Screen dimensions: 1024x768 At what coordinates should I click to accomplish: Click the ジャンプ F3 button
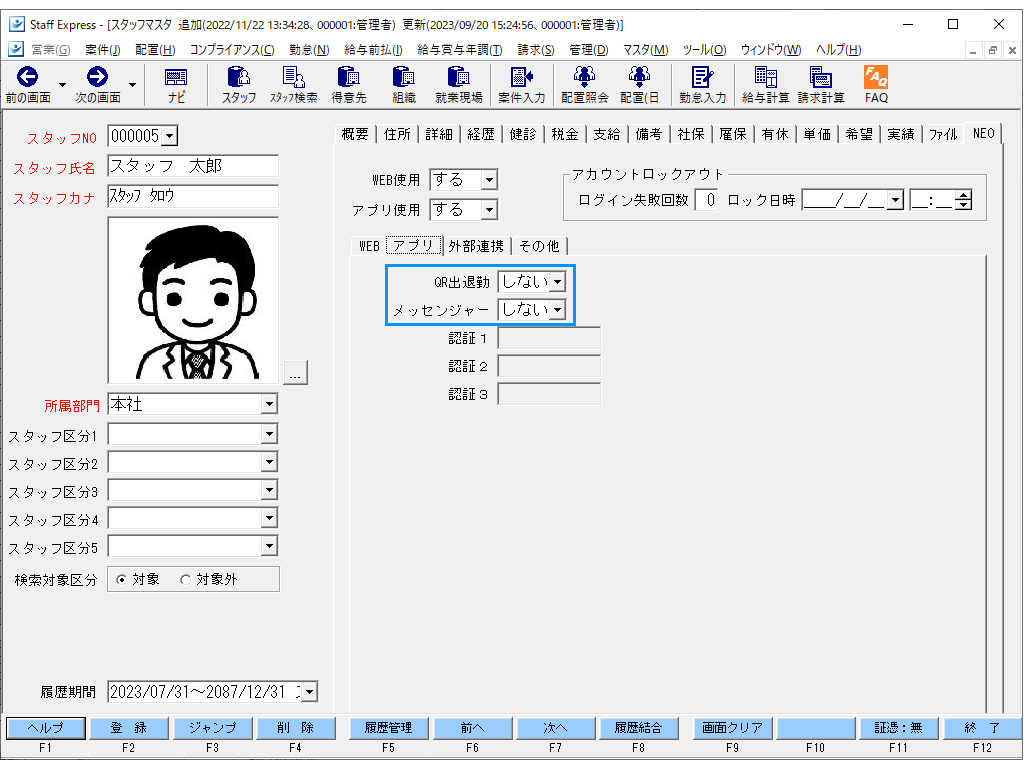pos(212,728)
